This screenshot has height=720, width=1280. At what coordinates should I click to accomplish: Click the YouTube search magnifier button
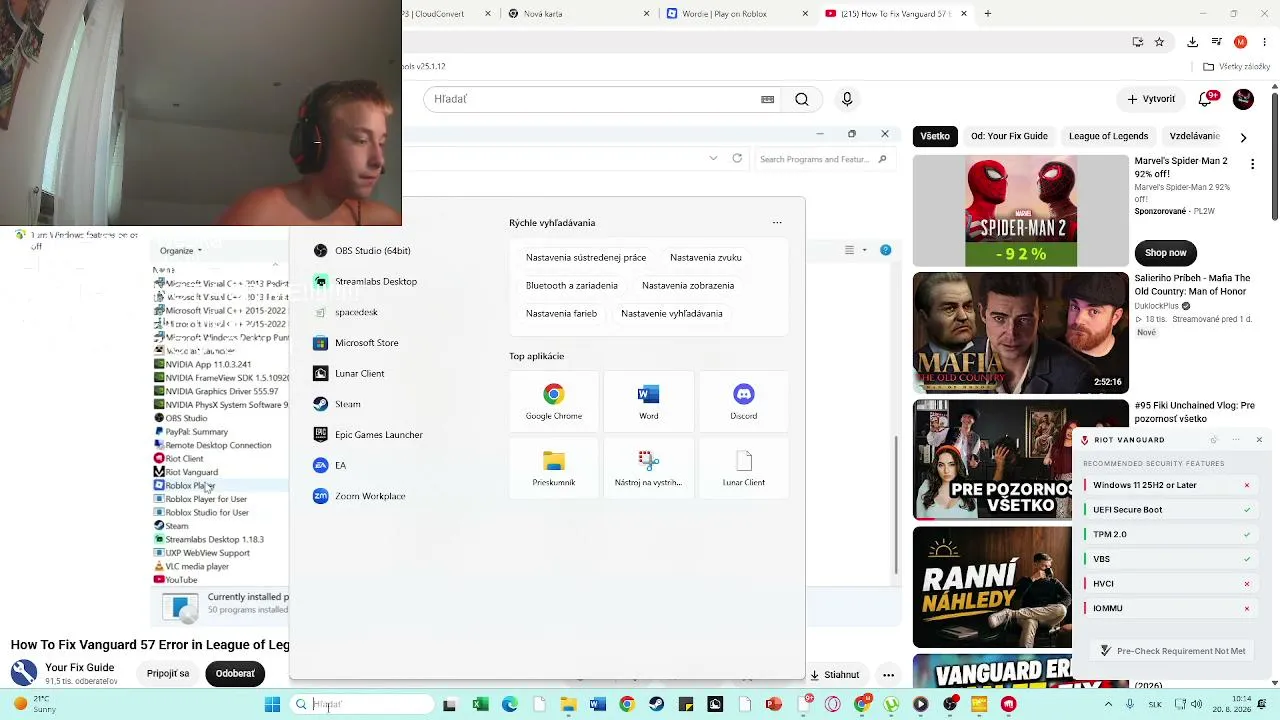coord(802,99)
